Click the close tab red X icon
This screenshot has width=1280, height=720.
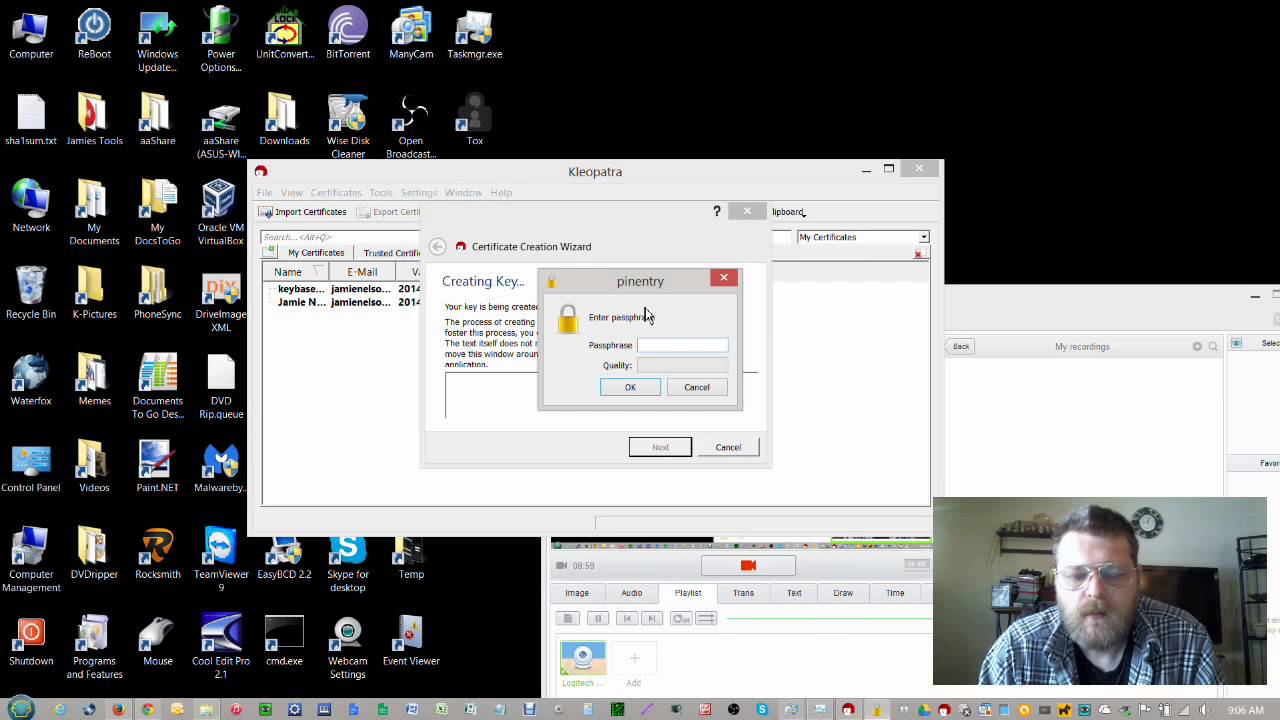pyautogui.click(x=918, y=254)
